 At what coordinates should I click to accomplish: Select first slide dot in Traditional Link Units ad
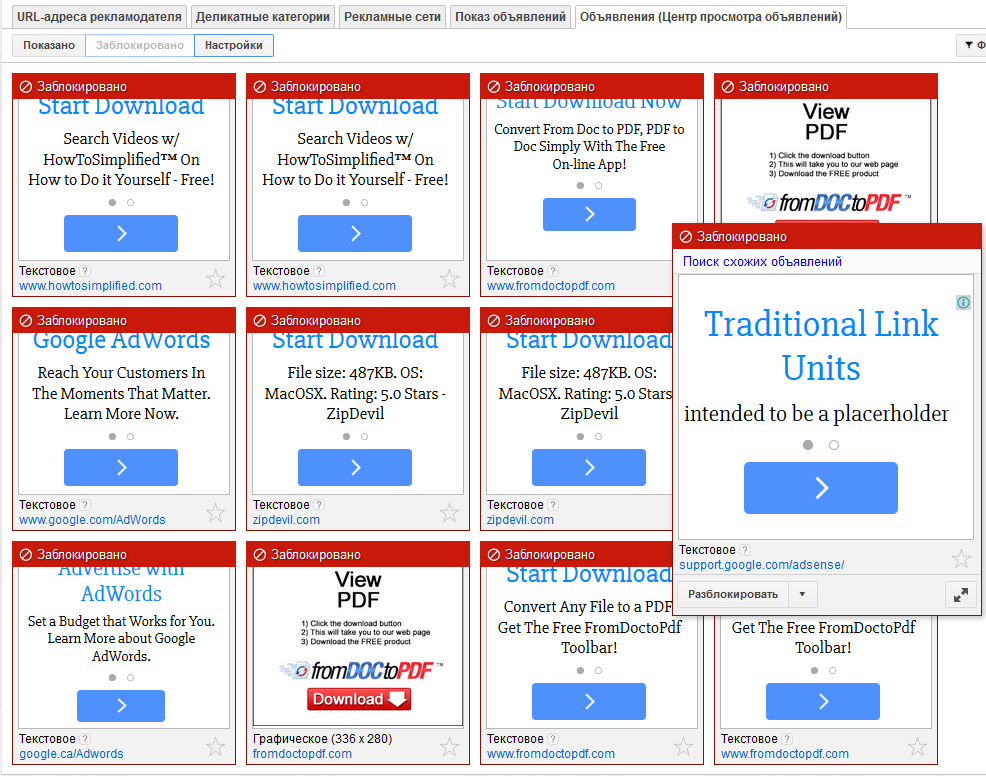coord(808,445)
